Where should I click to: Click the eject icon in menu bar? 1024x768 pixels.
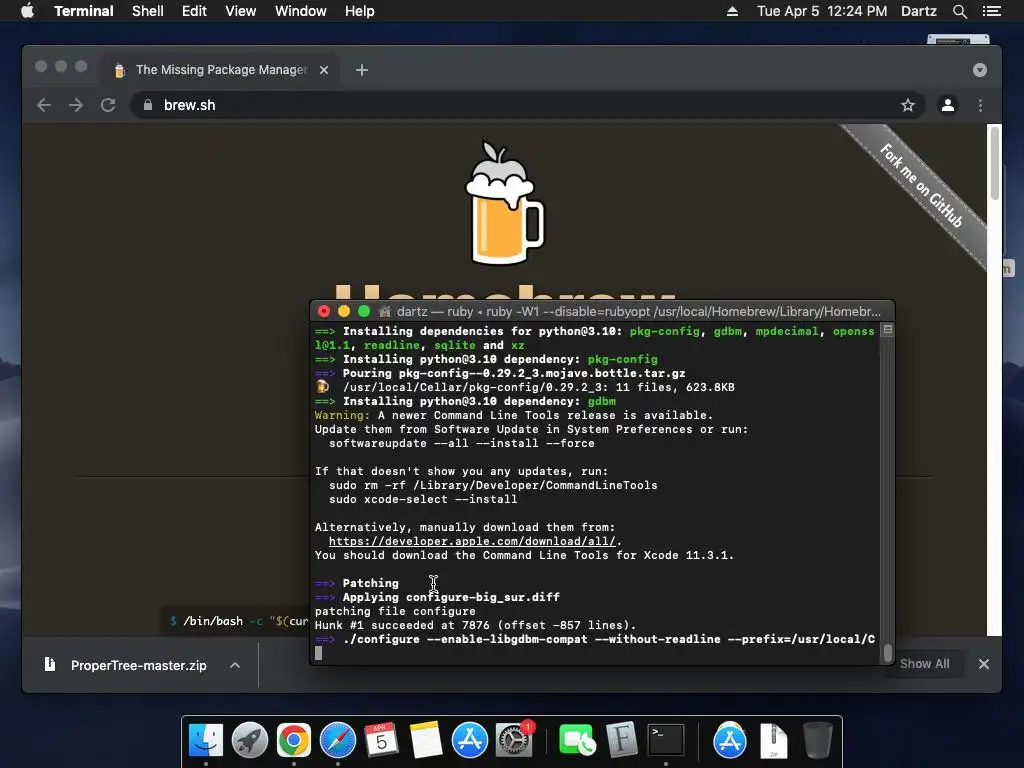(732, 11)
